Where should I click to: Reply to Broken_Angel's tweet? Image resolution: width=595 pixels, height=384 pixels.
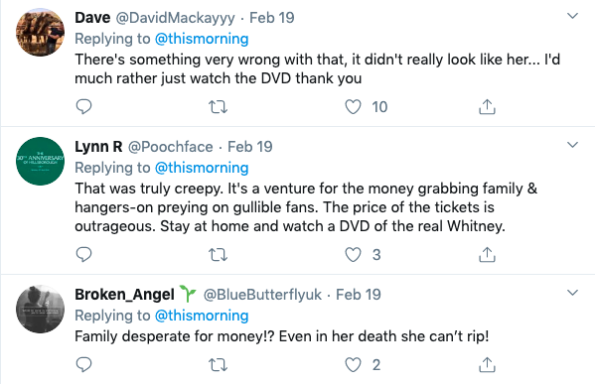pyautogui.click(x=84, y=365)
